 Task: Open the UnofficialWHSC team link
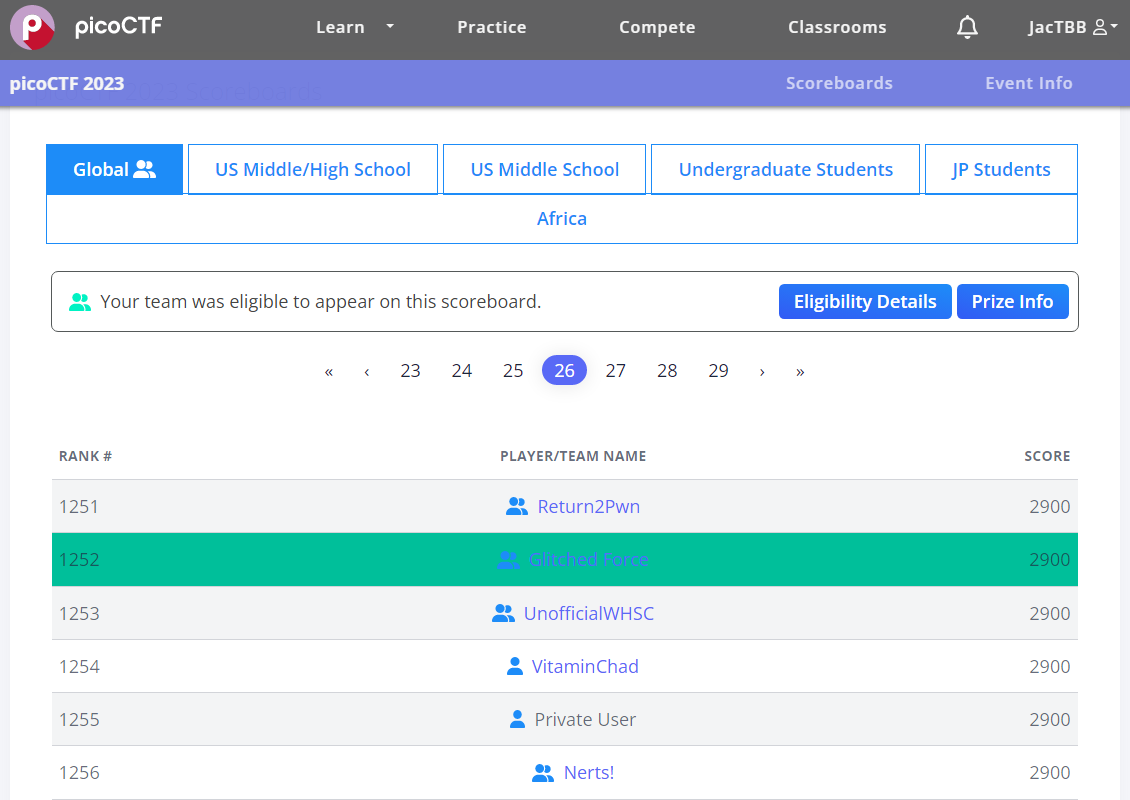click(x=589, y=613)
